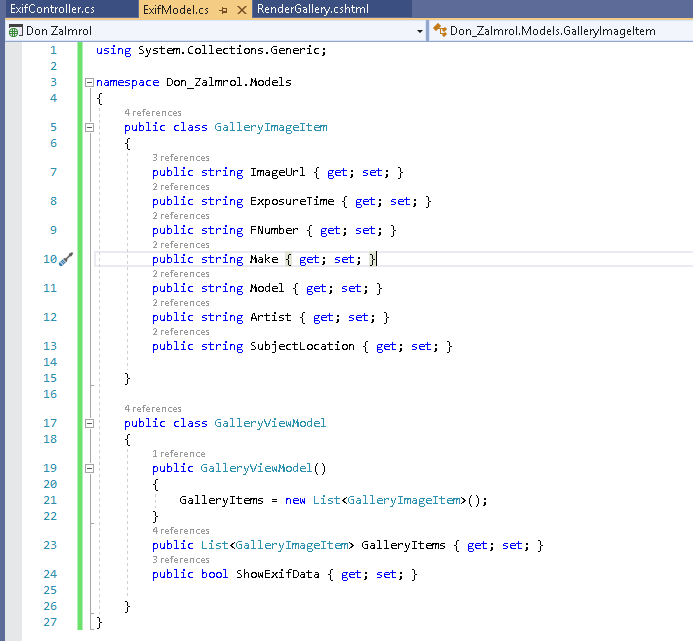Click the bool keyword on line 24
The width and height of the screenshot is (693, 641).
click(214, 575)
